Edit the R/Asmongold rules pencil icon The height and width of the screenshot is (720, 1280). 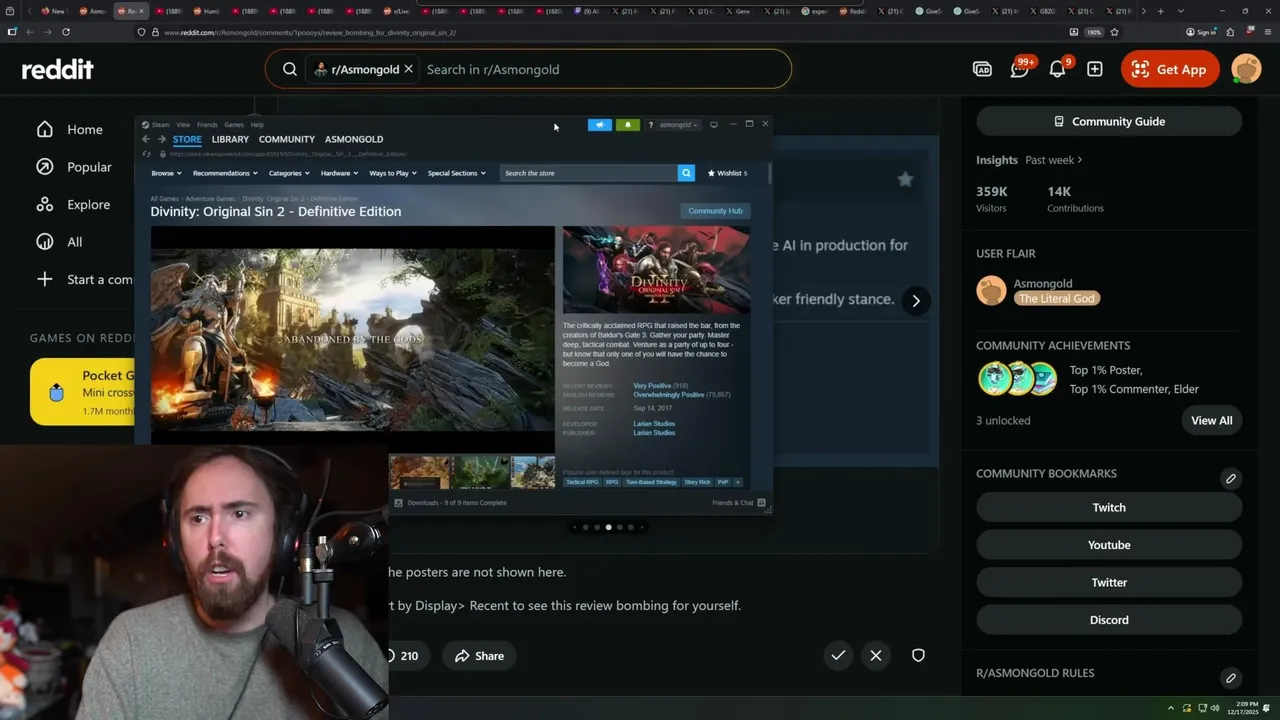pos(1231,677)
